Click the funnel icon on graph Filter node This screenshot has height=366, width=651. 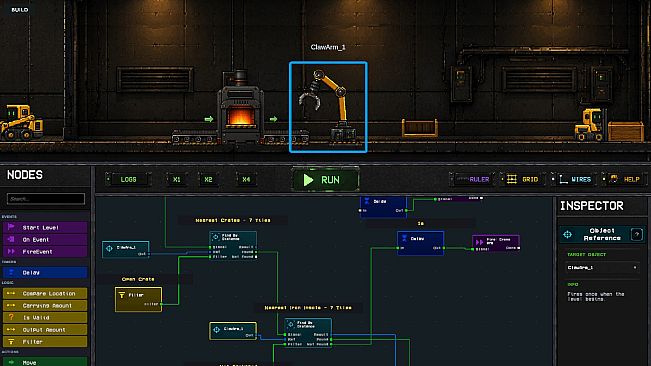coord(122,295)
